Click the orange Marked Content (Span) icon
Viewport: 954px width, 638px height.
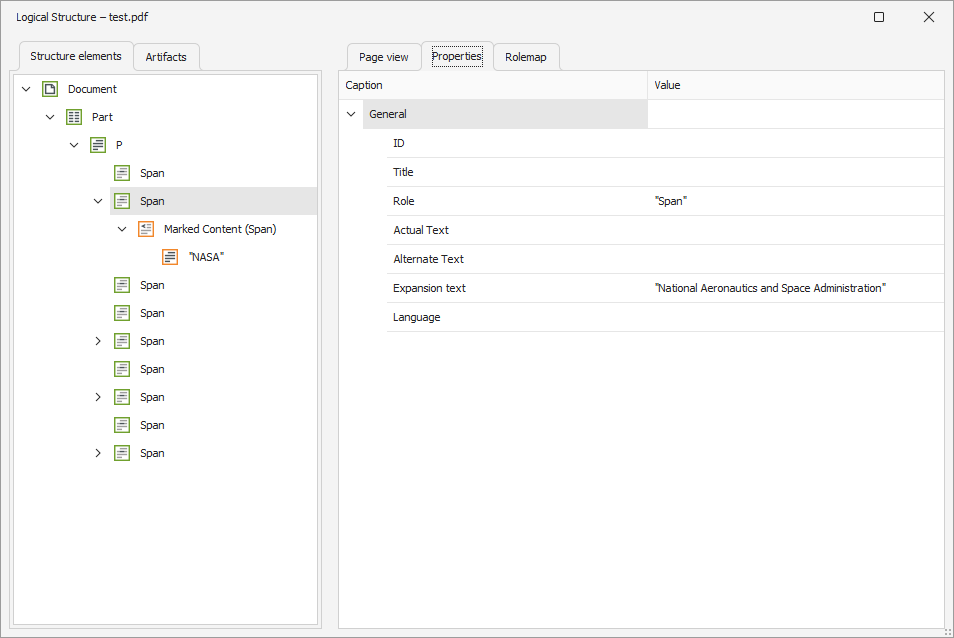click(146, 229)
